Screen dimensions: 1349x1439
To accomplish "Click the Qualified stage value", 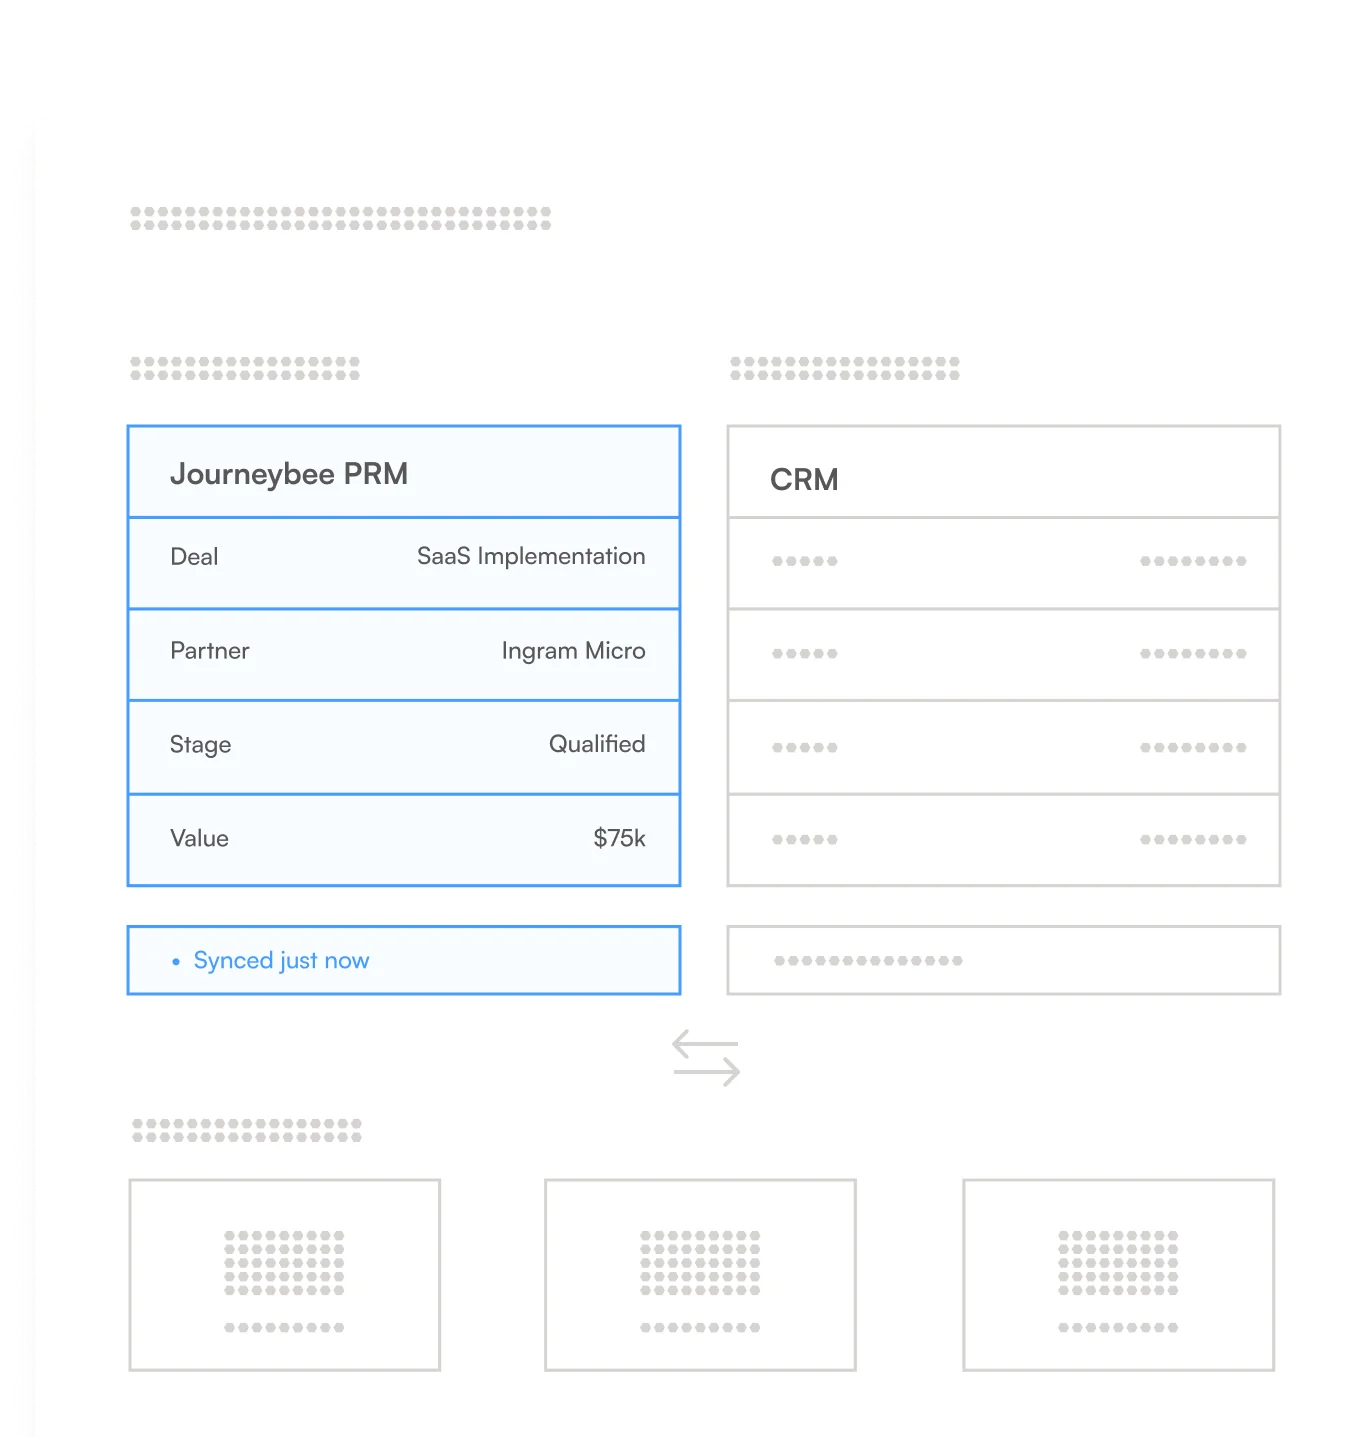I will [597, 744].
